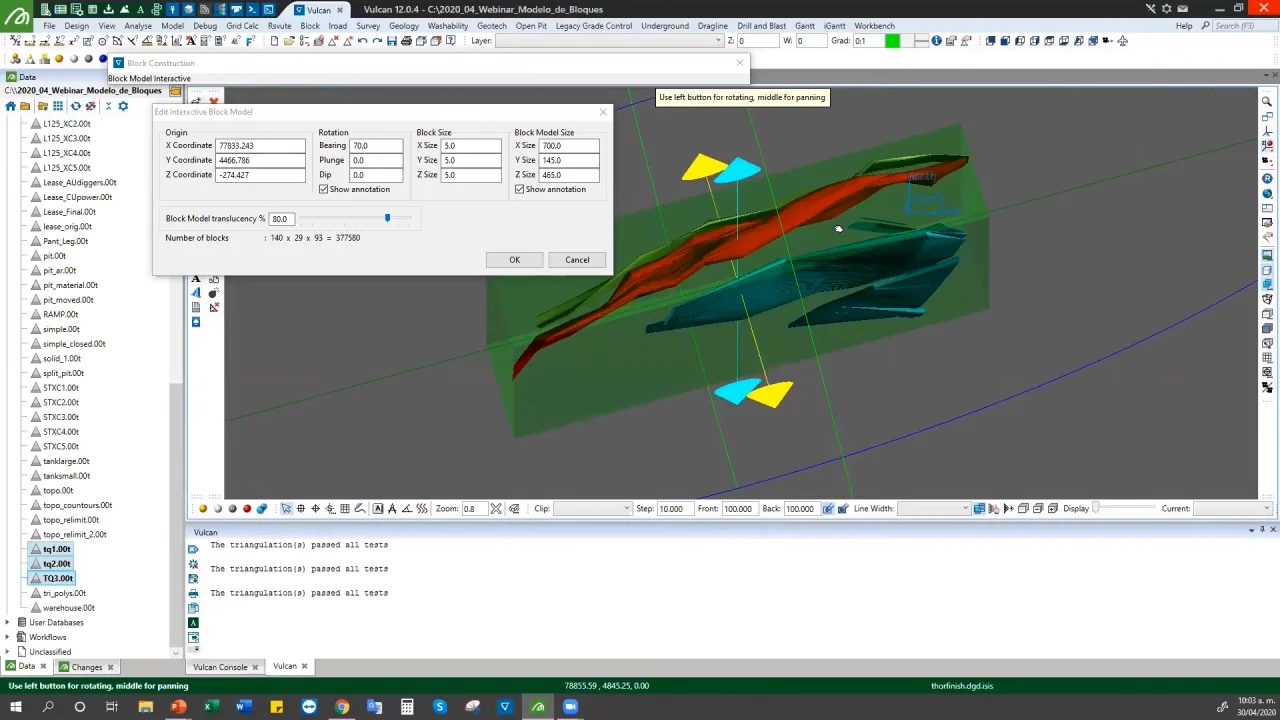Click the Undo arrow in the toolbar
This screenshot has width=1280, height=720.
click(362, 41)
